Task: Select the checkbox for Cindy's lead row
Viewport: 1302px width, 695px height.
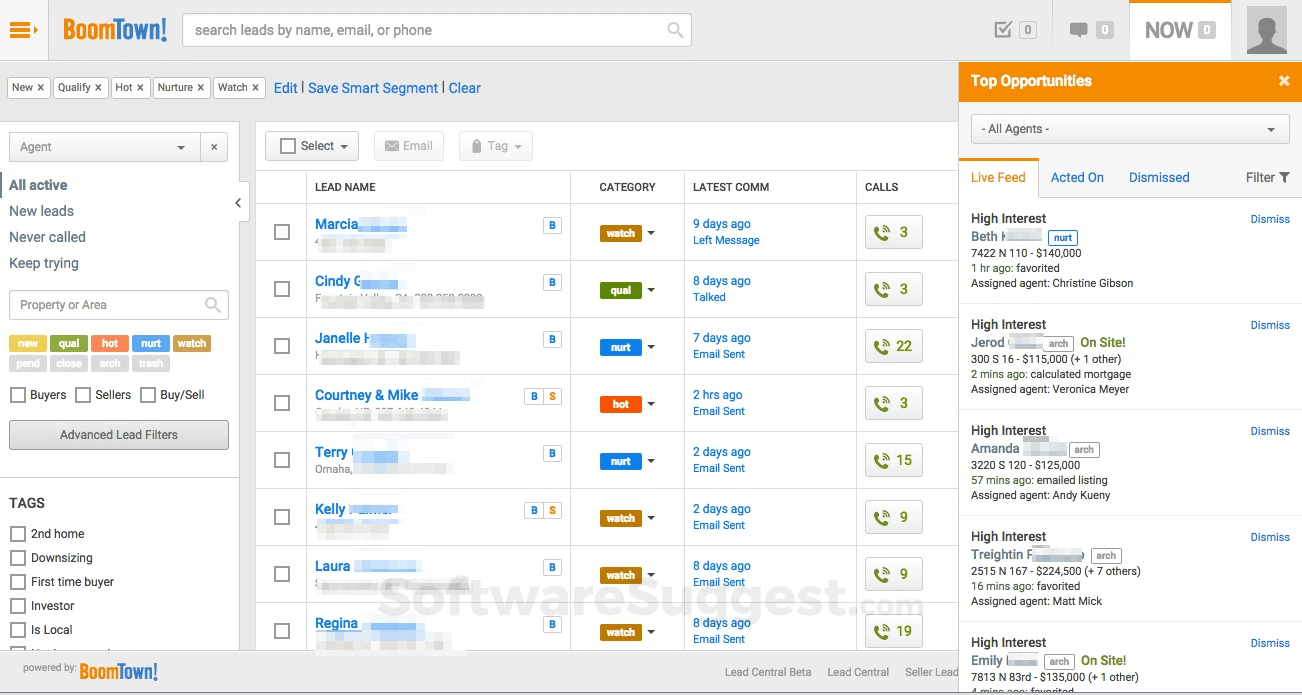Action: [x=282, y=289]
